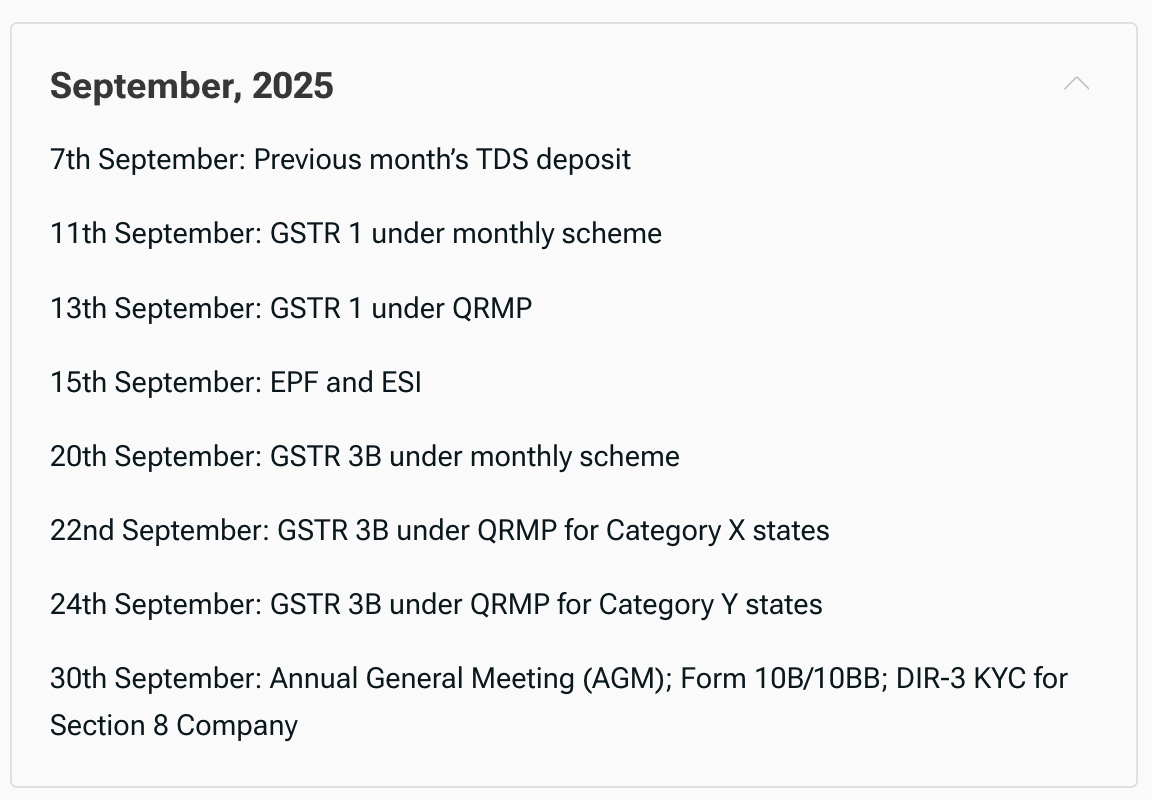Select the 30th September Annual General Meeting line
Screen dimensions: 1152x800
[x=558, y=702]
